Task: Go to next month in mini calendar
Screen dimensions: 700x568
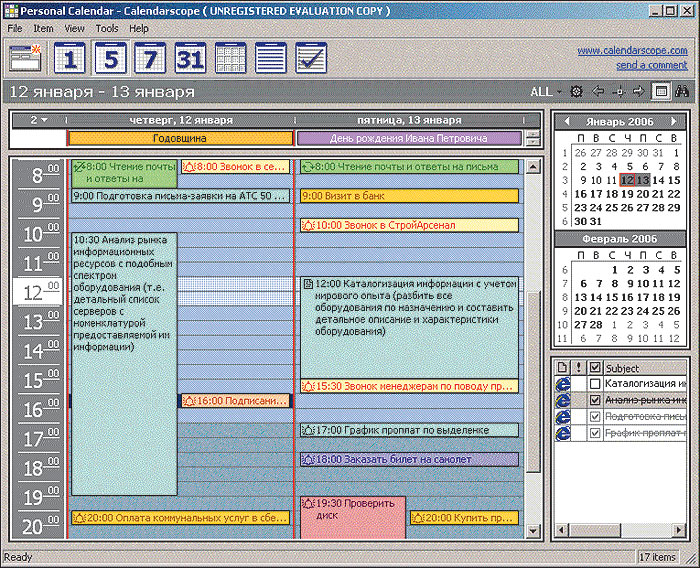Action: 674,121
